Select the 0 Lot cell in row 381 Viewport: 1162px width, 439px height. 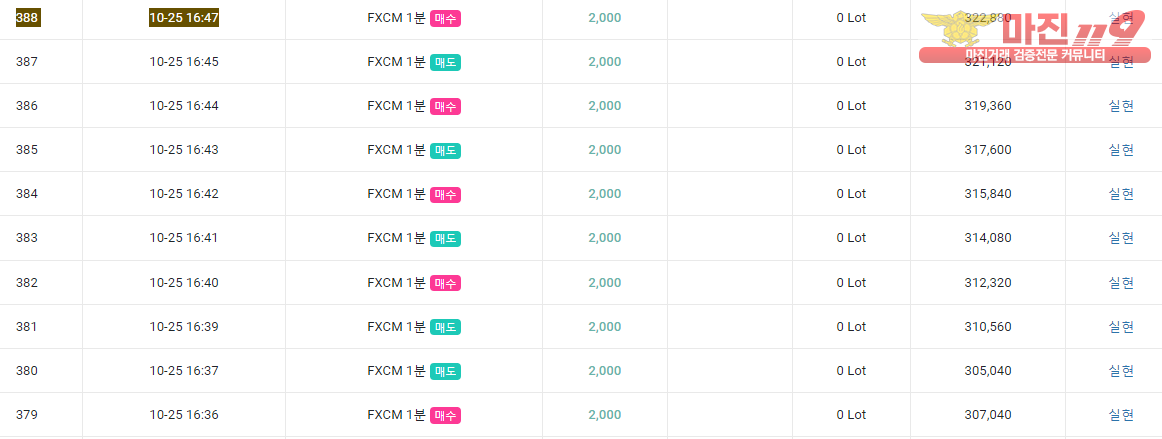851,326
